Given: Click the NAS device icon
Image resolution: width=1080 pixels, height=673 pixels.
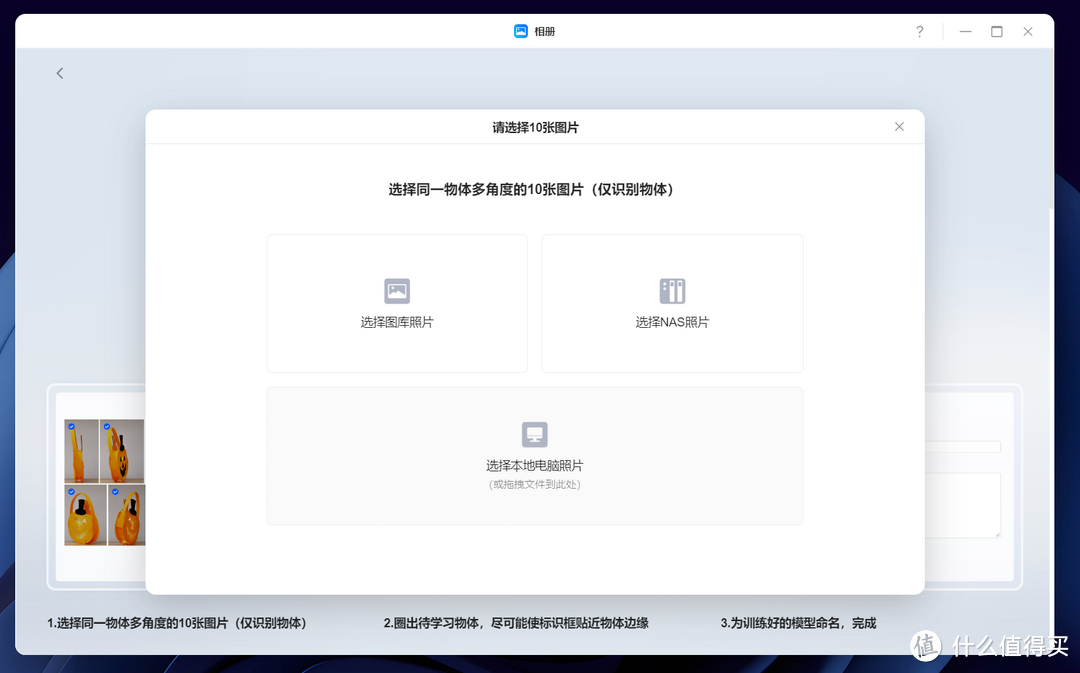Looking at the screenshot, I should pos(672,289).
